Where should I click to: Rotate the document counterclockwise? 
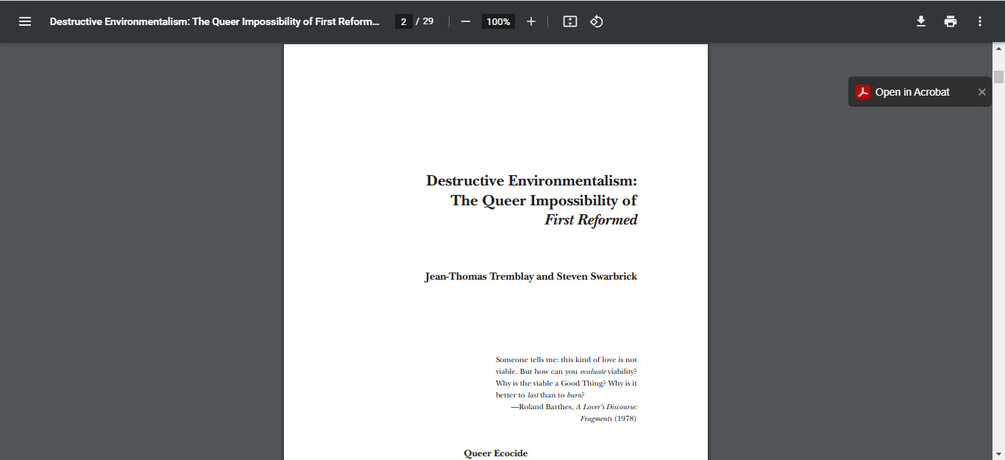pyautogui.click(x=596, y=22)
